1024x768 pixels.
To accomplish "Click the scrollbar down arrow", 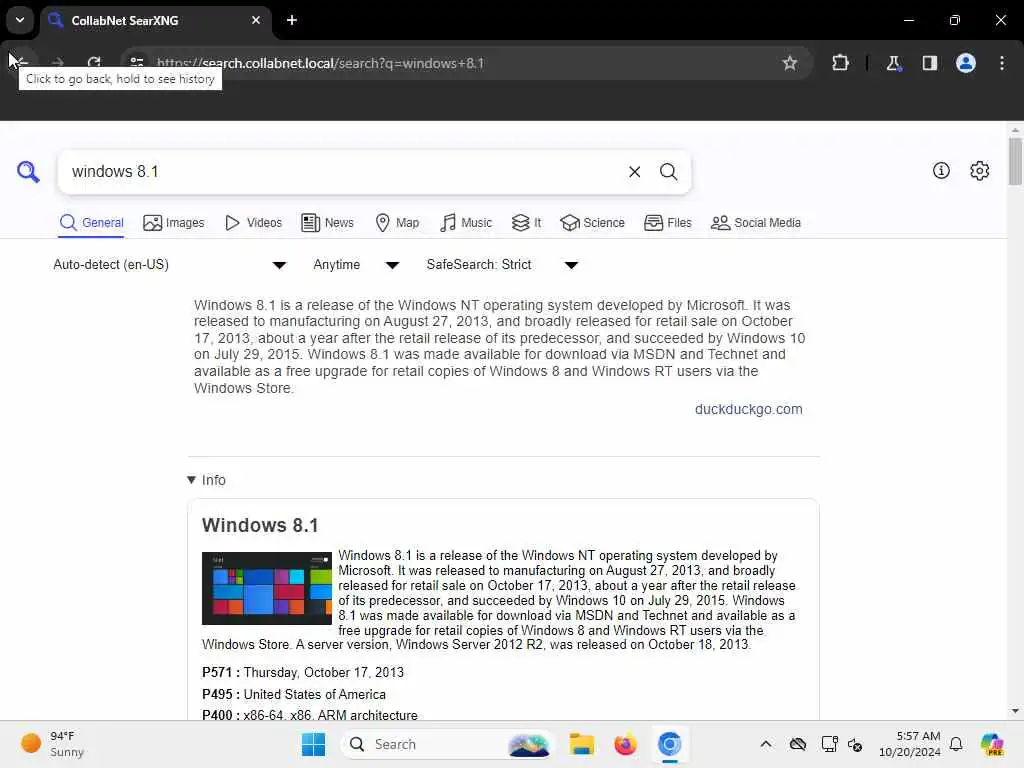I will 1014,711.
